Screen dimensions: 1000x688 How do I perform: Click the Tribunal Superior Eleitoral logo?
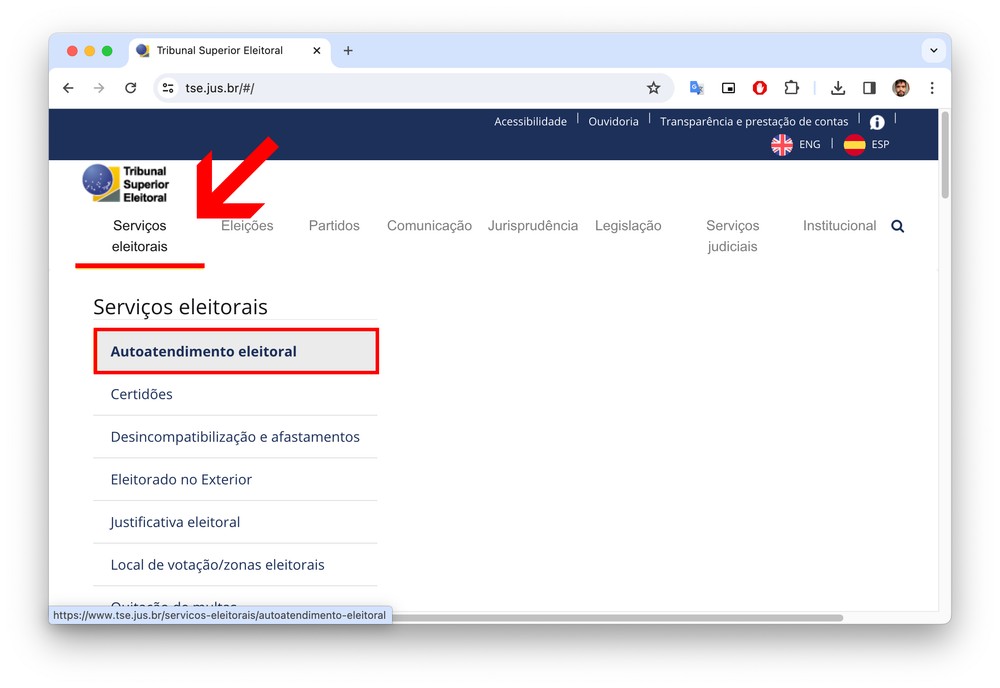(x=126, y=184)
